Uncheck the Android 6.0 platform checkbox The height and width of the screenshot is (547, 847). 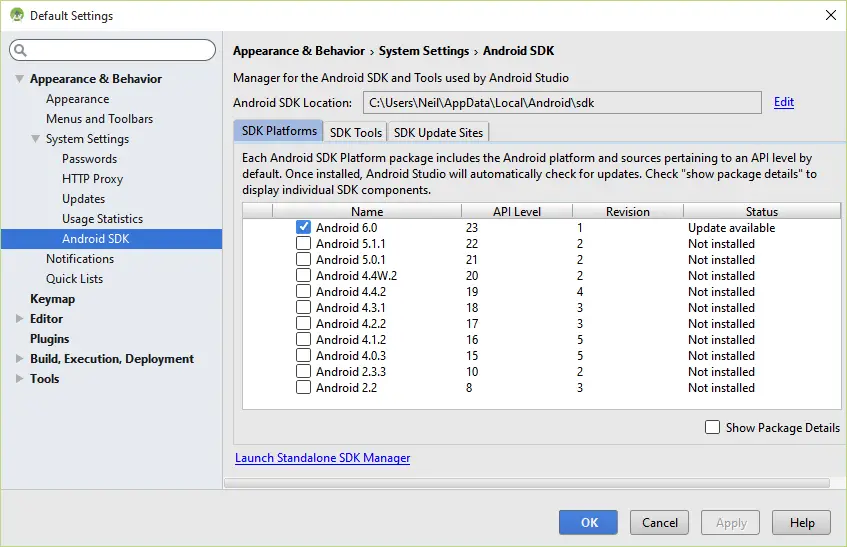point(303,228)
